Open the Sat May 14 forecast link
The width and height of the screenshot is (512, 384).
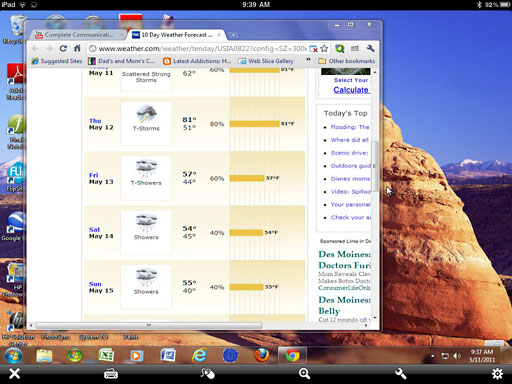[x=94, y=229]
